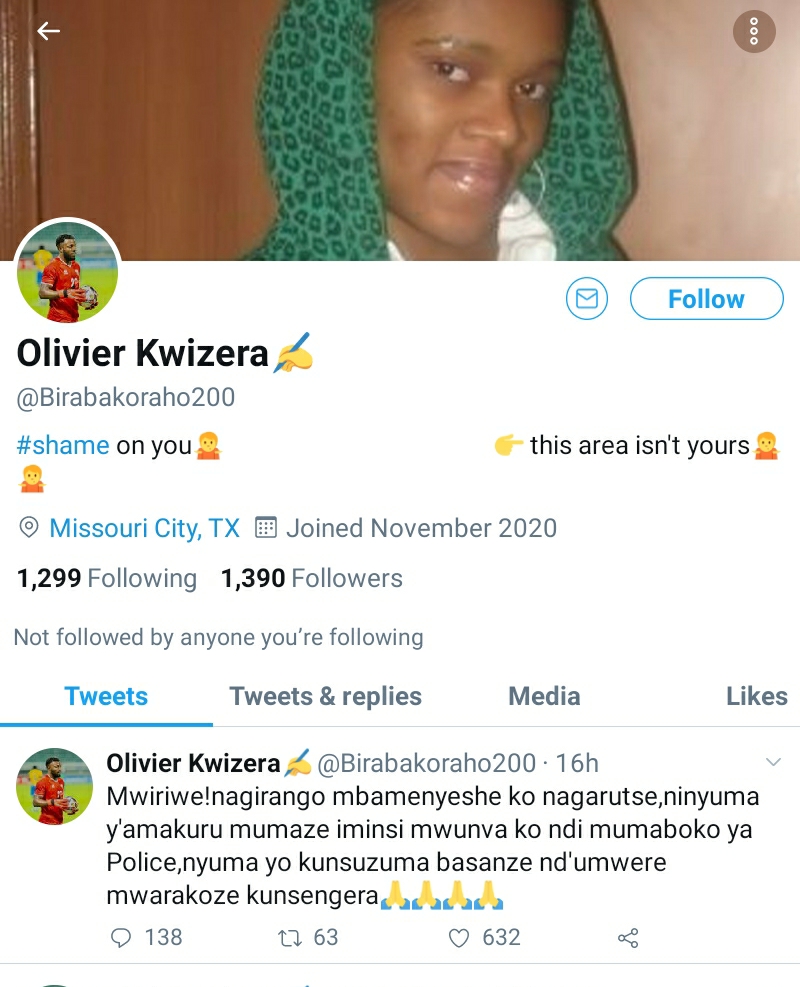The height and width of the screenshot is (987, 800).
Task: Expand the tweet options chevron
Action: coord(773,763)
